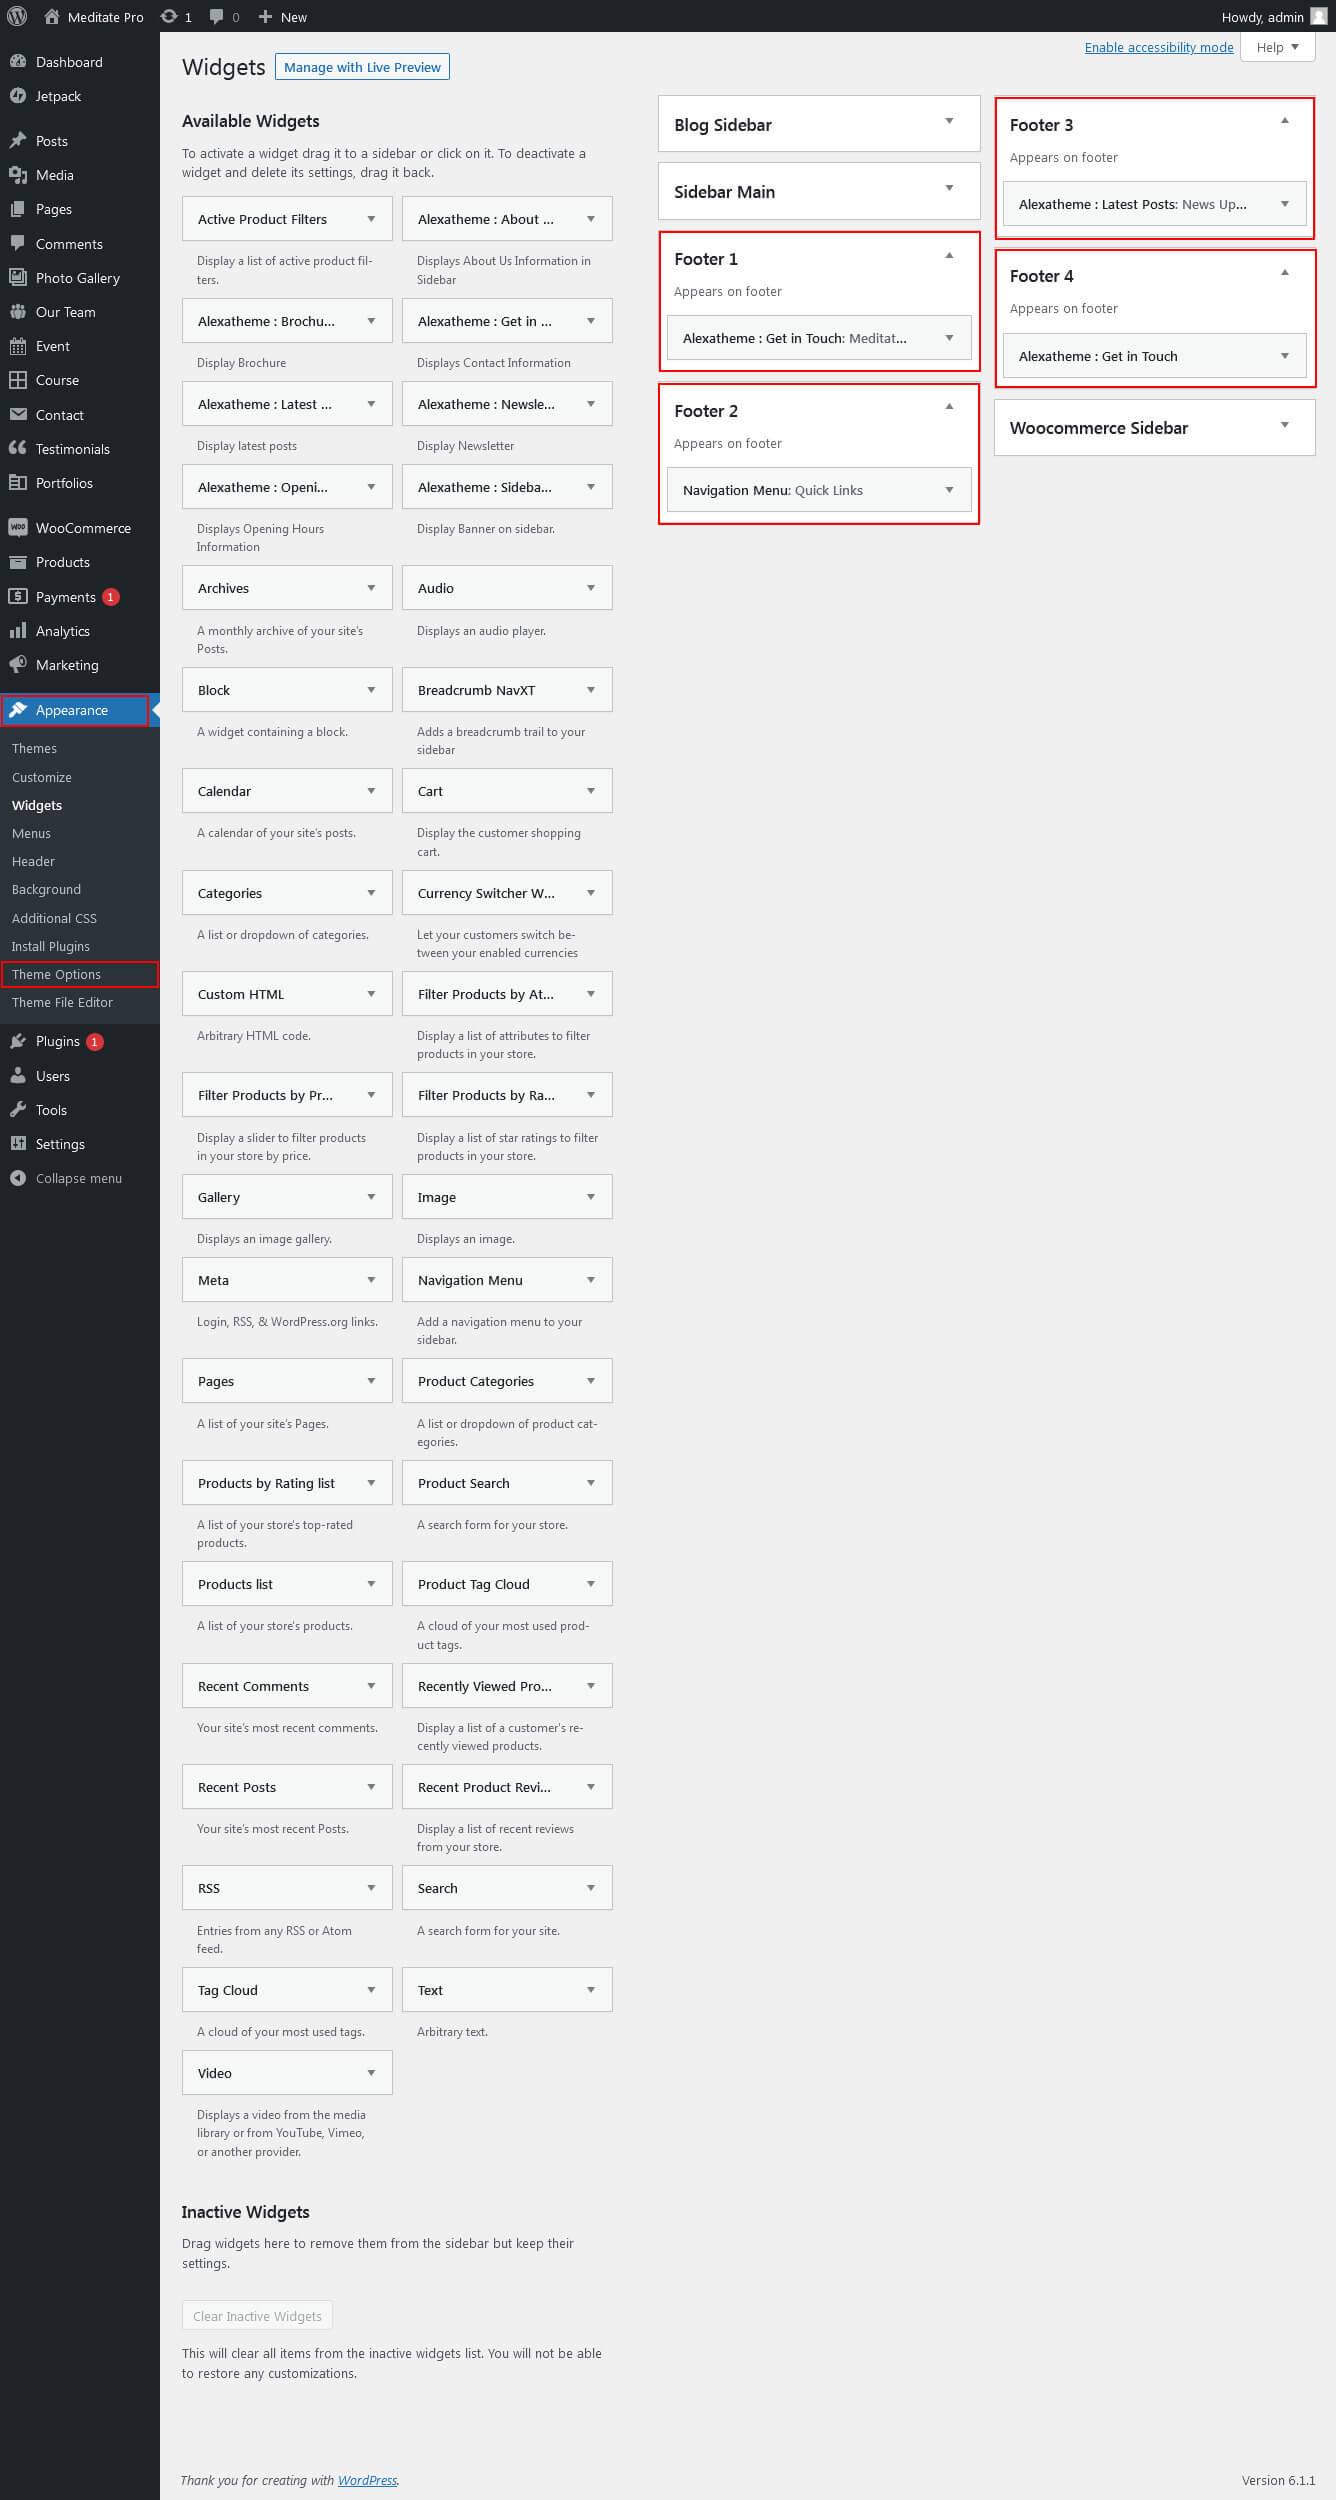Open the WooCommerce icon menu
Image resolution: width=1336 pixels, height=2500 pixels.
[x=18, y=527]
